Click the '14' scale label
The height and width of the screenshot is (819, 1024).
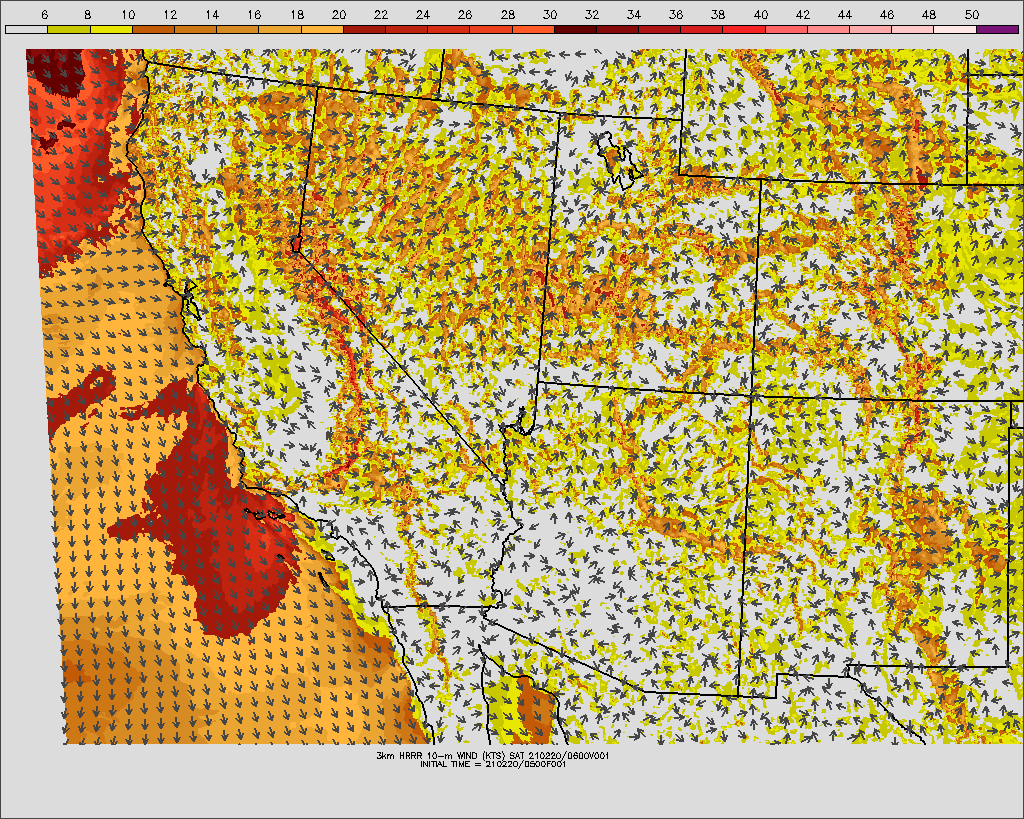tap(212, 14)
